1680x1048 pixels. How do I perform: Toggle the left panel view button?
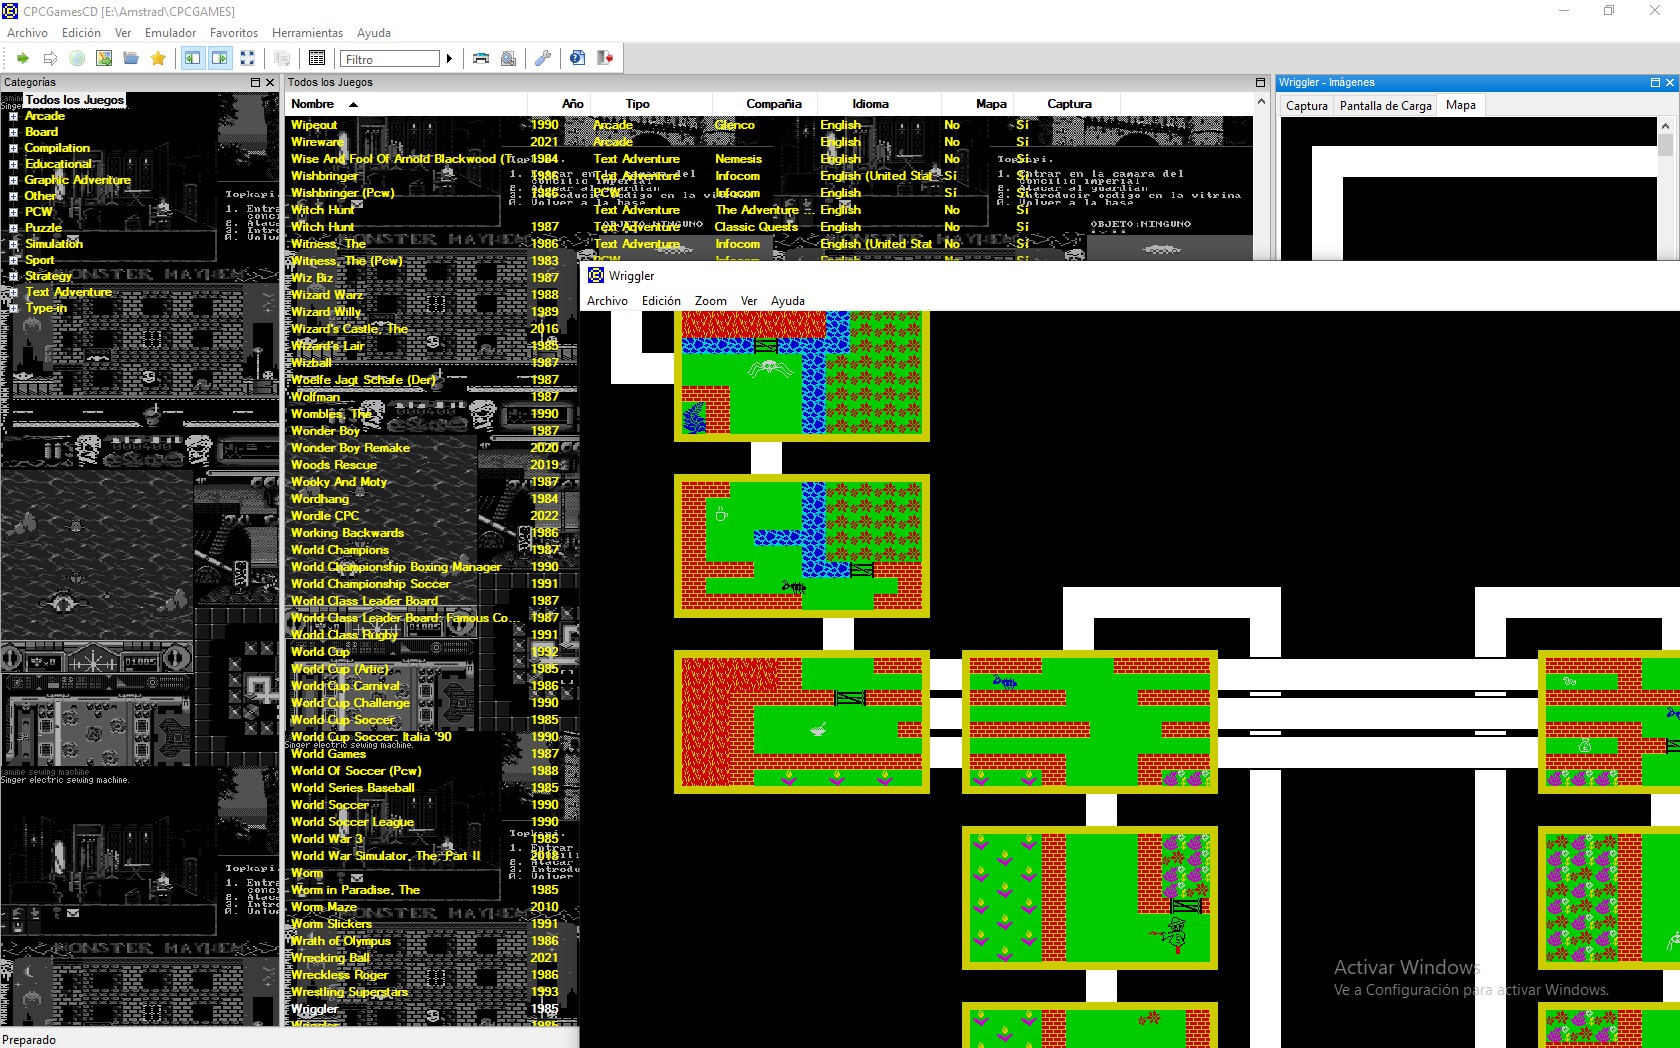coord(192,58)
